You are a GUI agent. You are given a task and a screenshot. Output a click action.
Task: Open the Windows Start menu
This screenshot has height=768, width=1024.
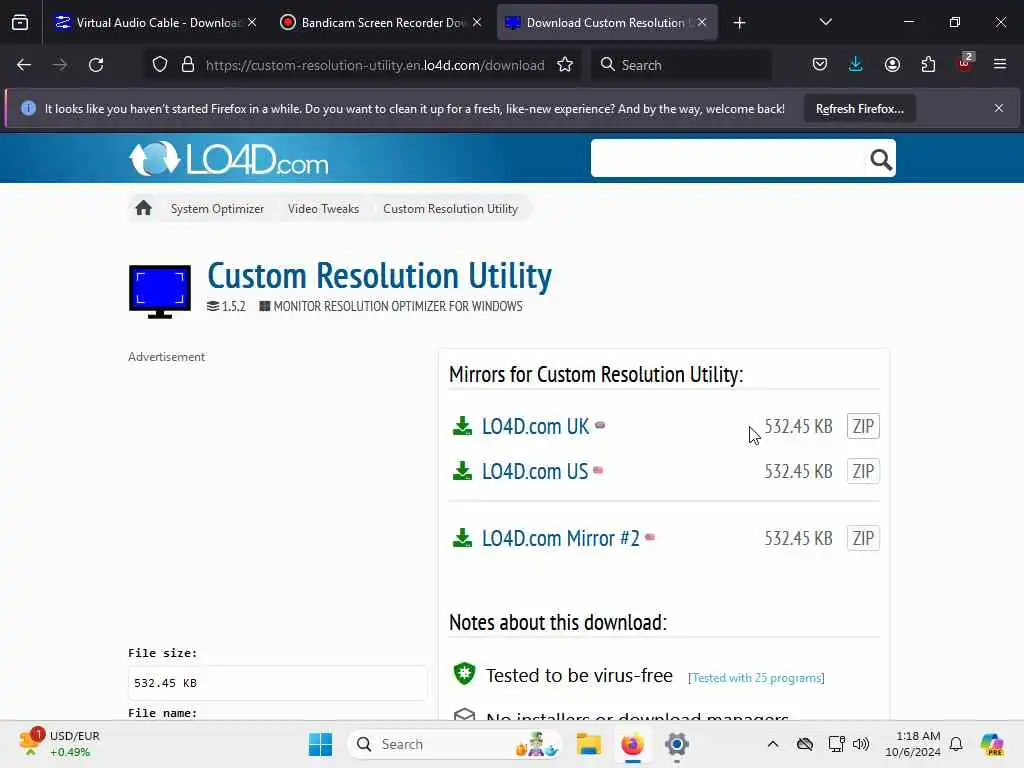click(320, 744)
